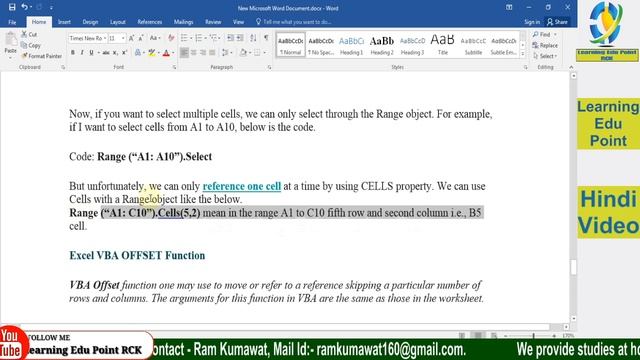This screenshot has width=640, height=360.
Task: Sort the selected text
Action: pyautogui.click(x=253, y=38)
